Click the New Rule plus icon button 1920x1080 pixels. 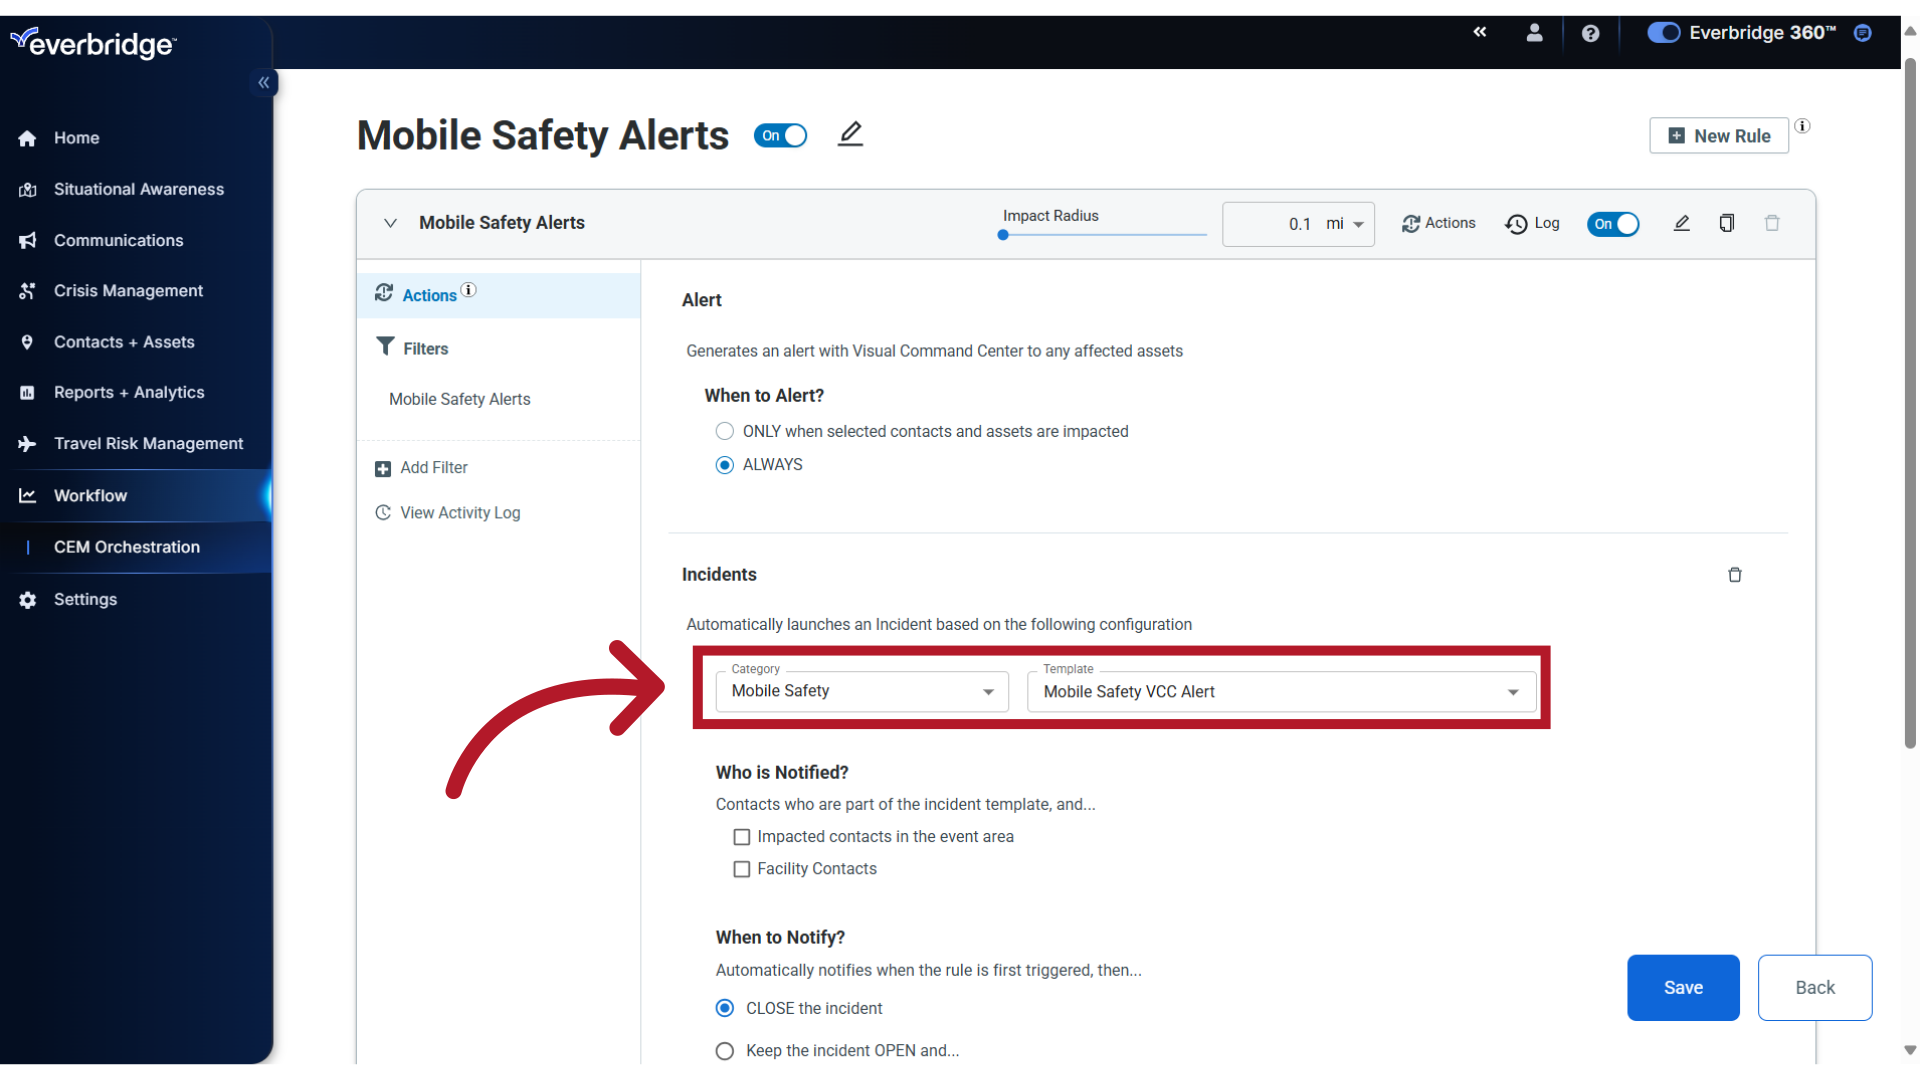[1676, 135]
